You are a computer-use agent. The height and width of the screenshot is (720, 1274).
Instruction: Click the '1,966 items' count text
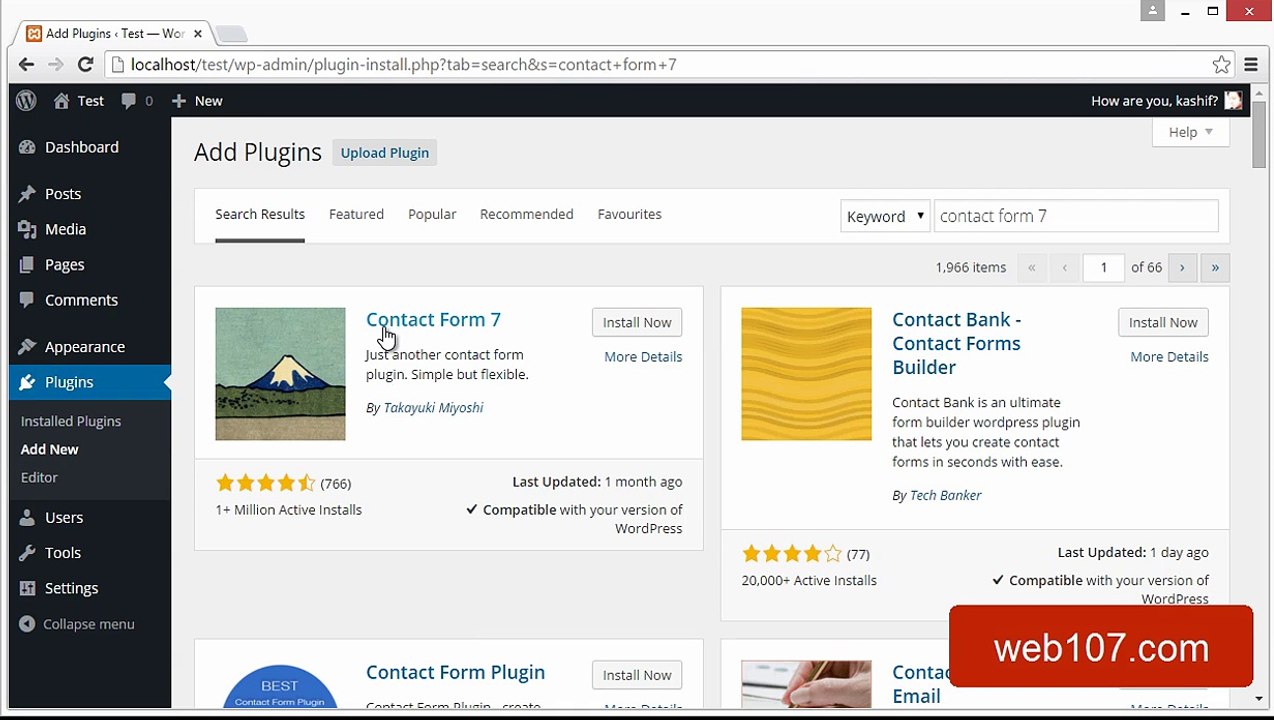(970, 267)
